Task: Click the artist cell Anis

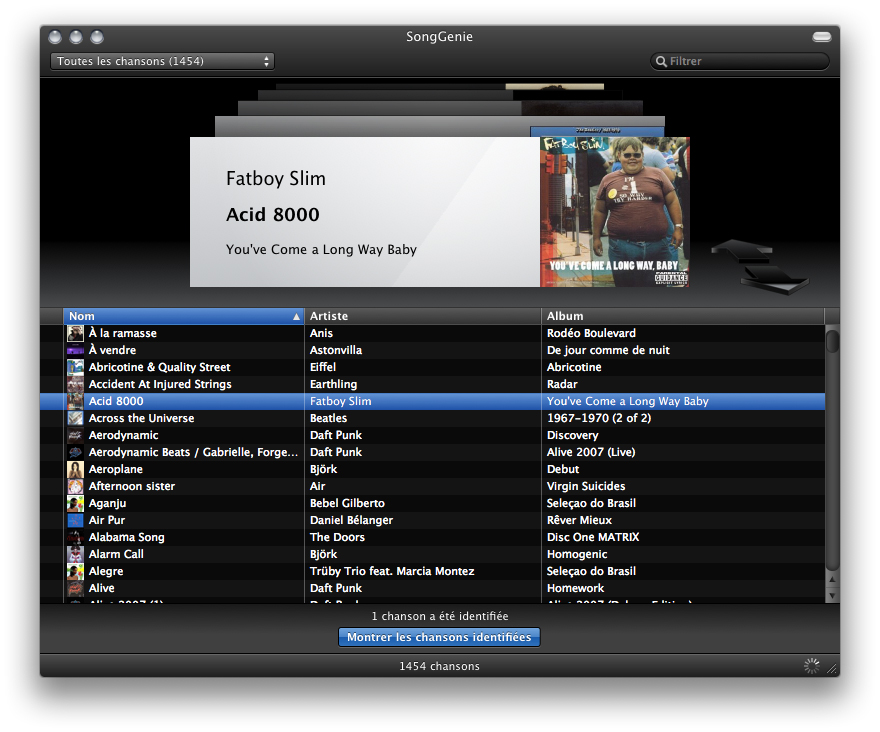Action: (322, 333)
